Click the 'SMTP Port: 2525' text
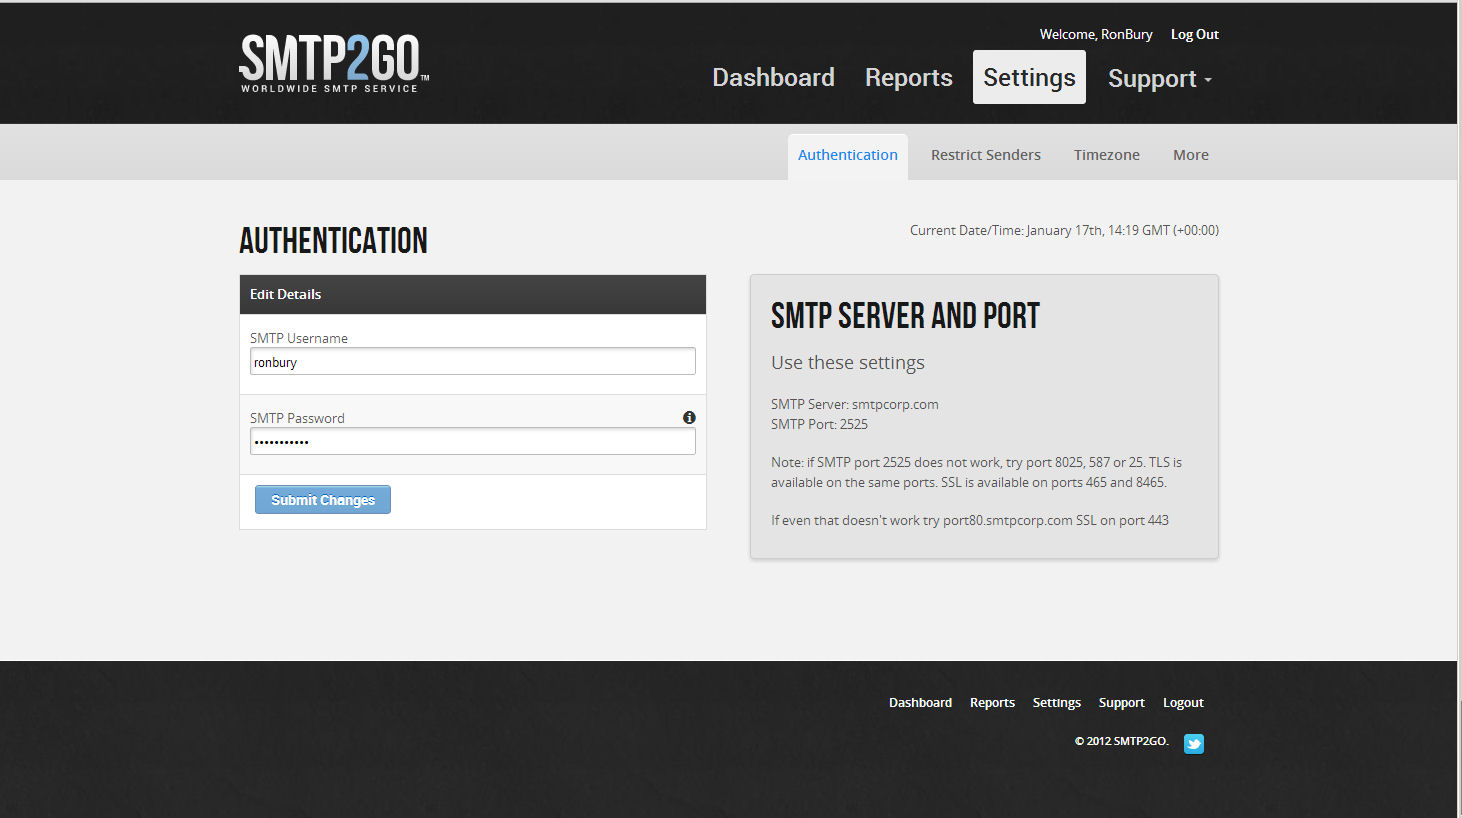This screenshot has height=818, width=1462. (x=819, y=424)
